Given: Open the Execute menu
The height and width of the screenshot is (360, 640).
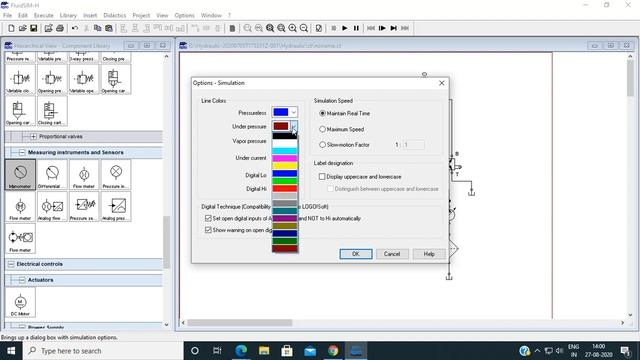Looking at the screenshot, I should pos(44,15).
